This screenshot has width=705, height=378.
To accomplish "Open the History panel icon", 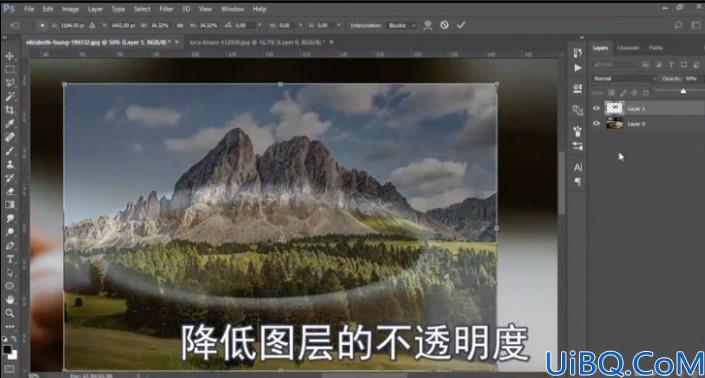I will click(x=578, y=53).
